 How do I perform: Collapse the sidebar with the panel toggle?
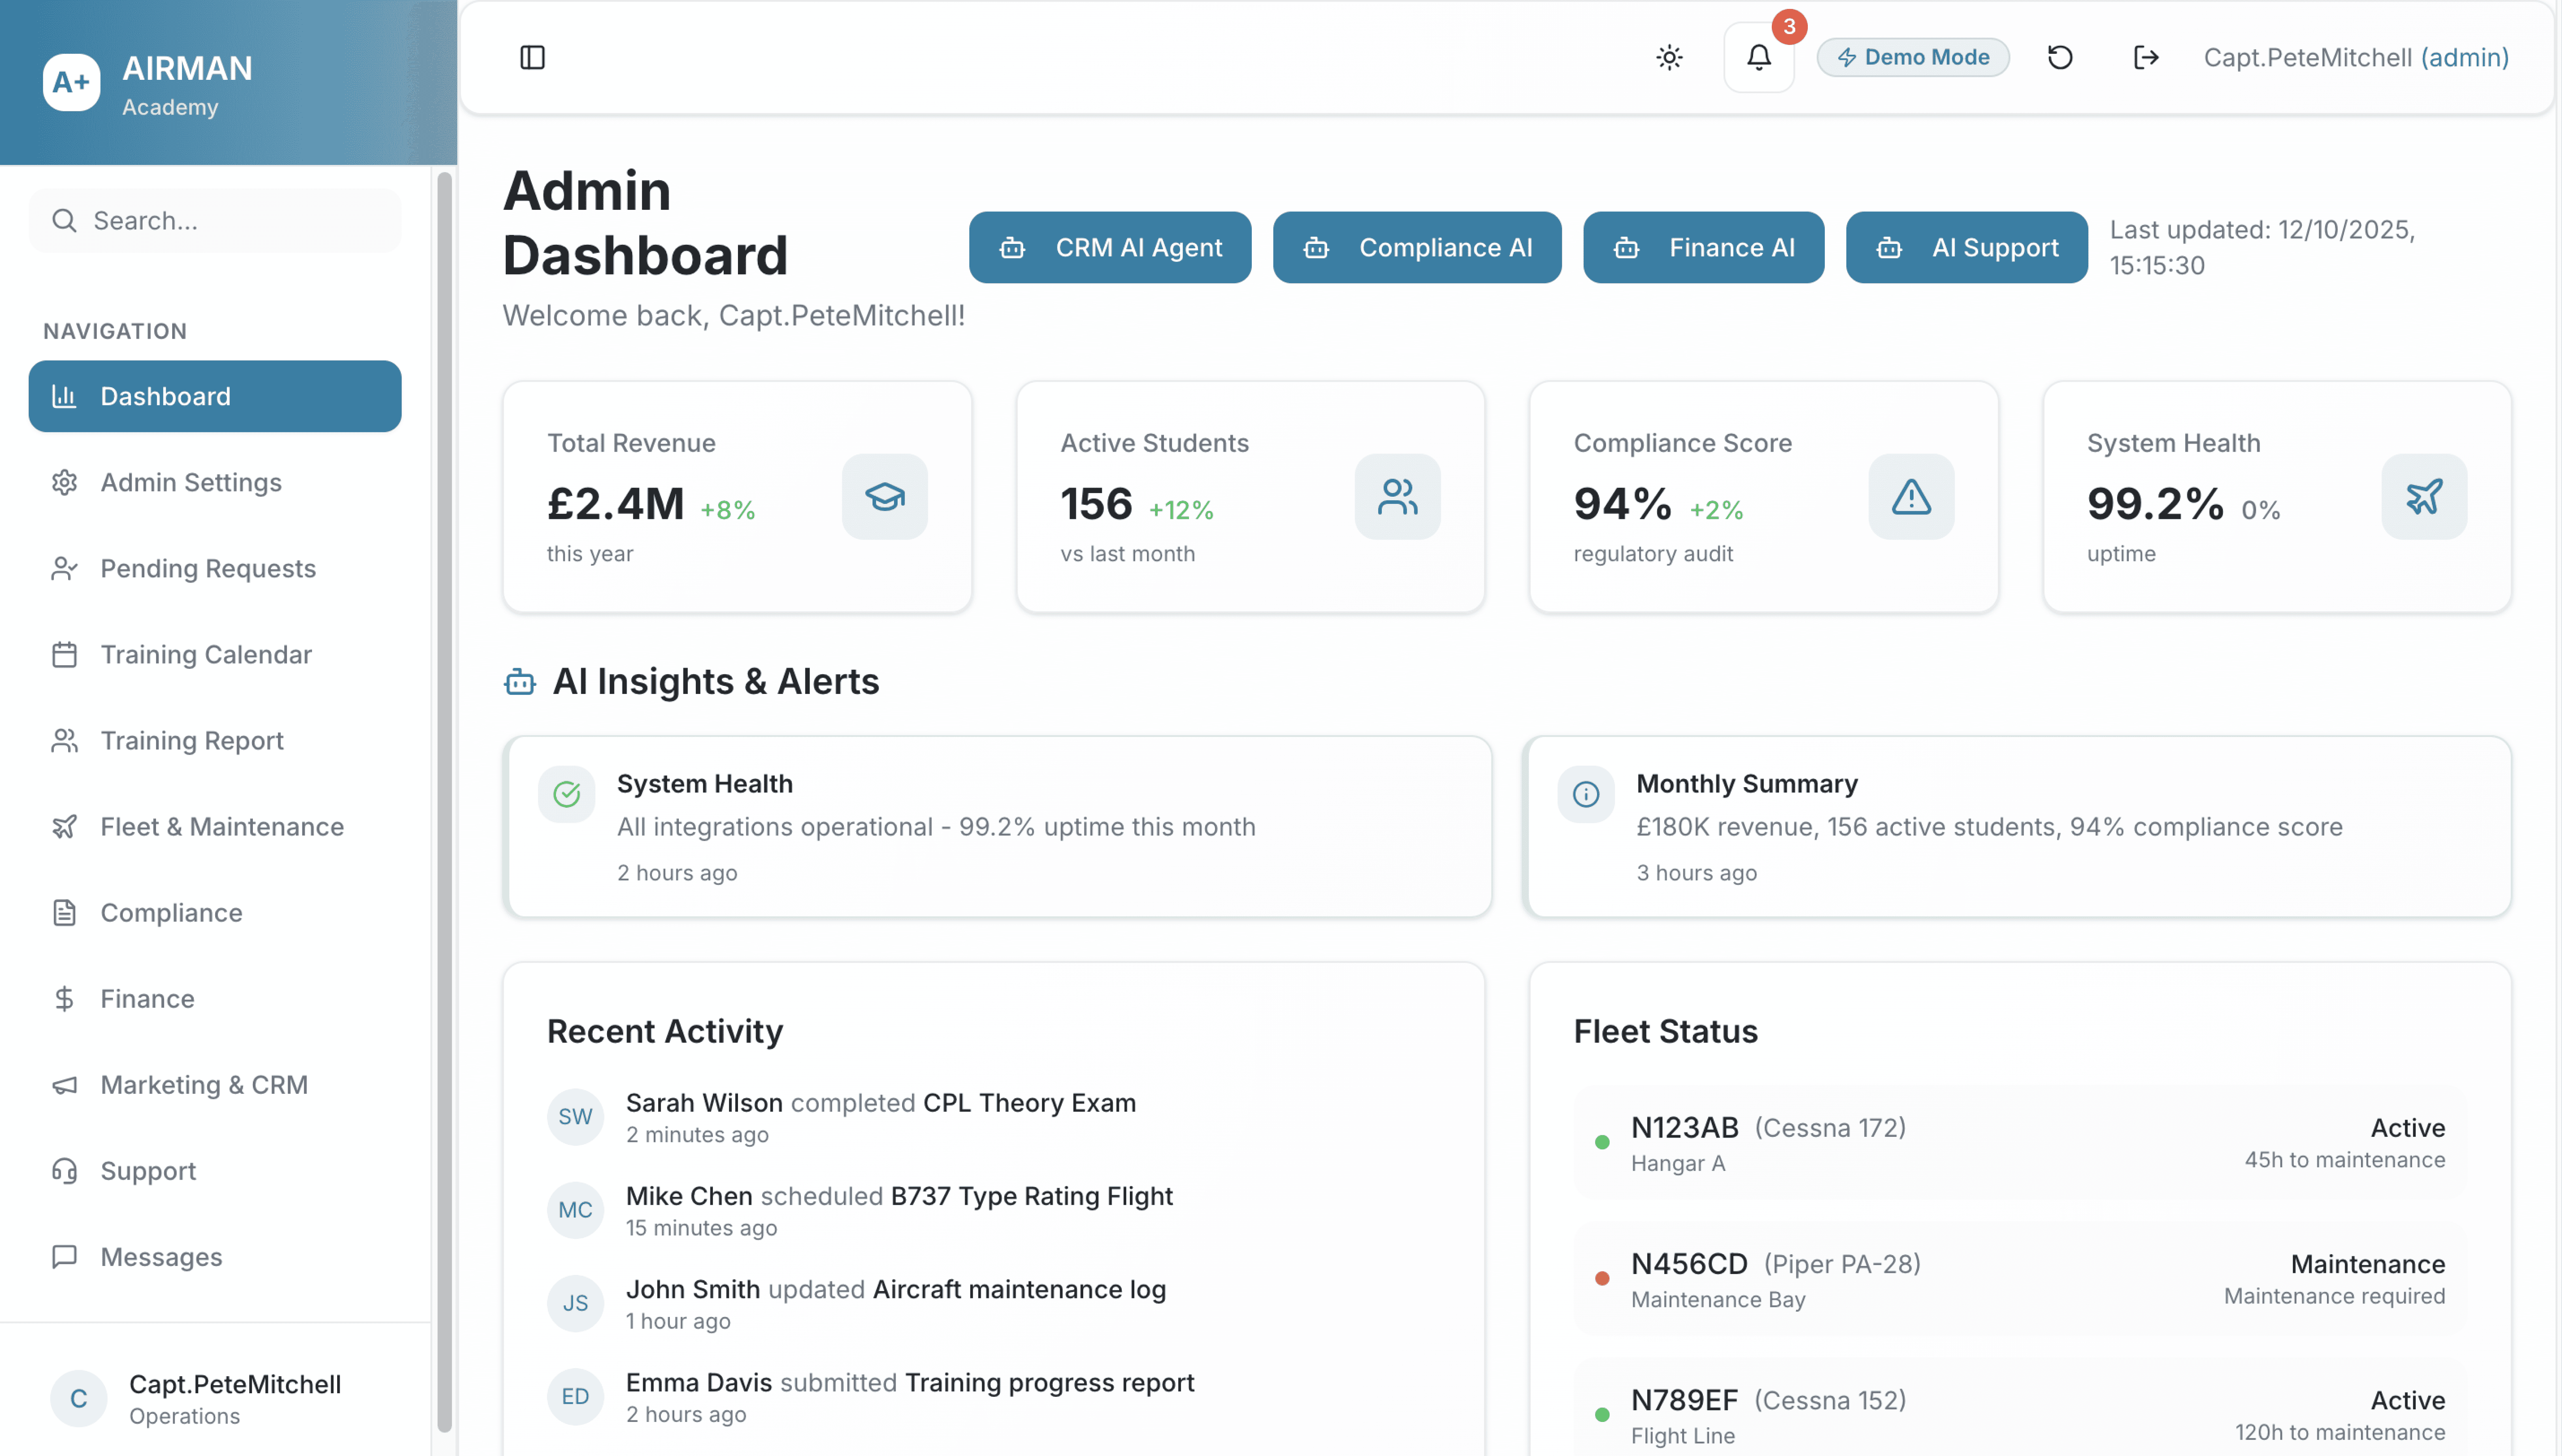532,57
